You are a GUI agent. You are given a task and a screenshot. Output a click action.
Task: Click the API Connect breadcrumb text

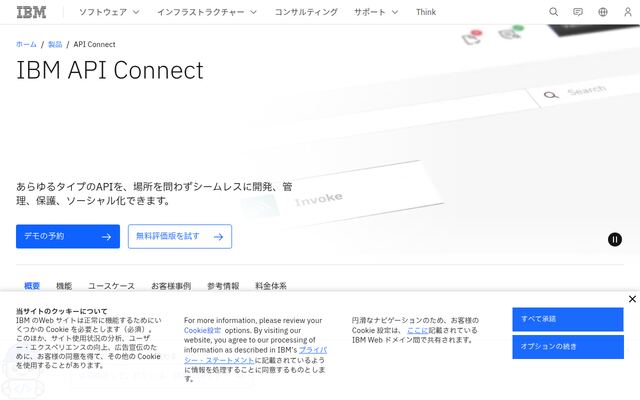click(x=94, y=44)
